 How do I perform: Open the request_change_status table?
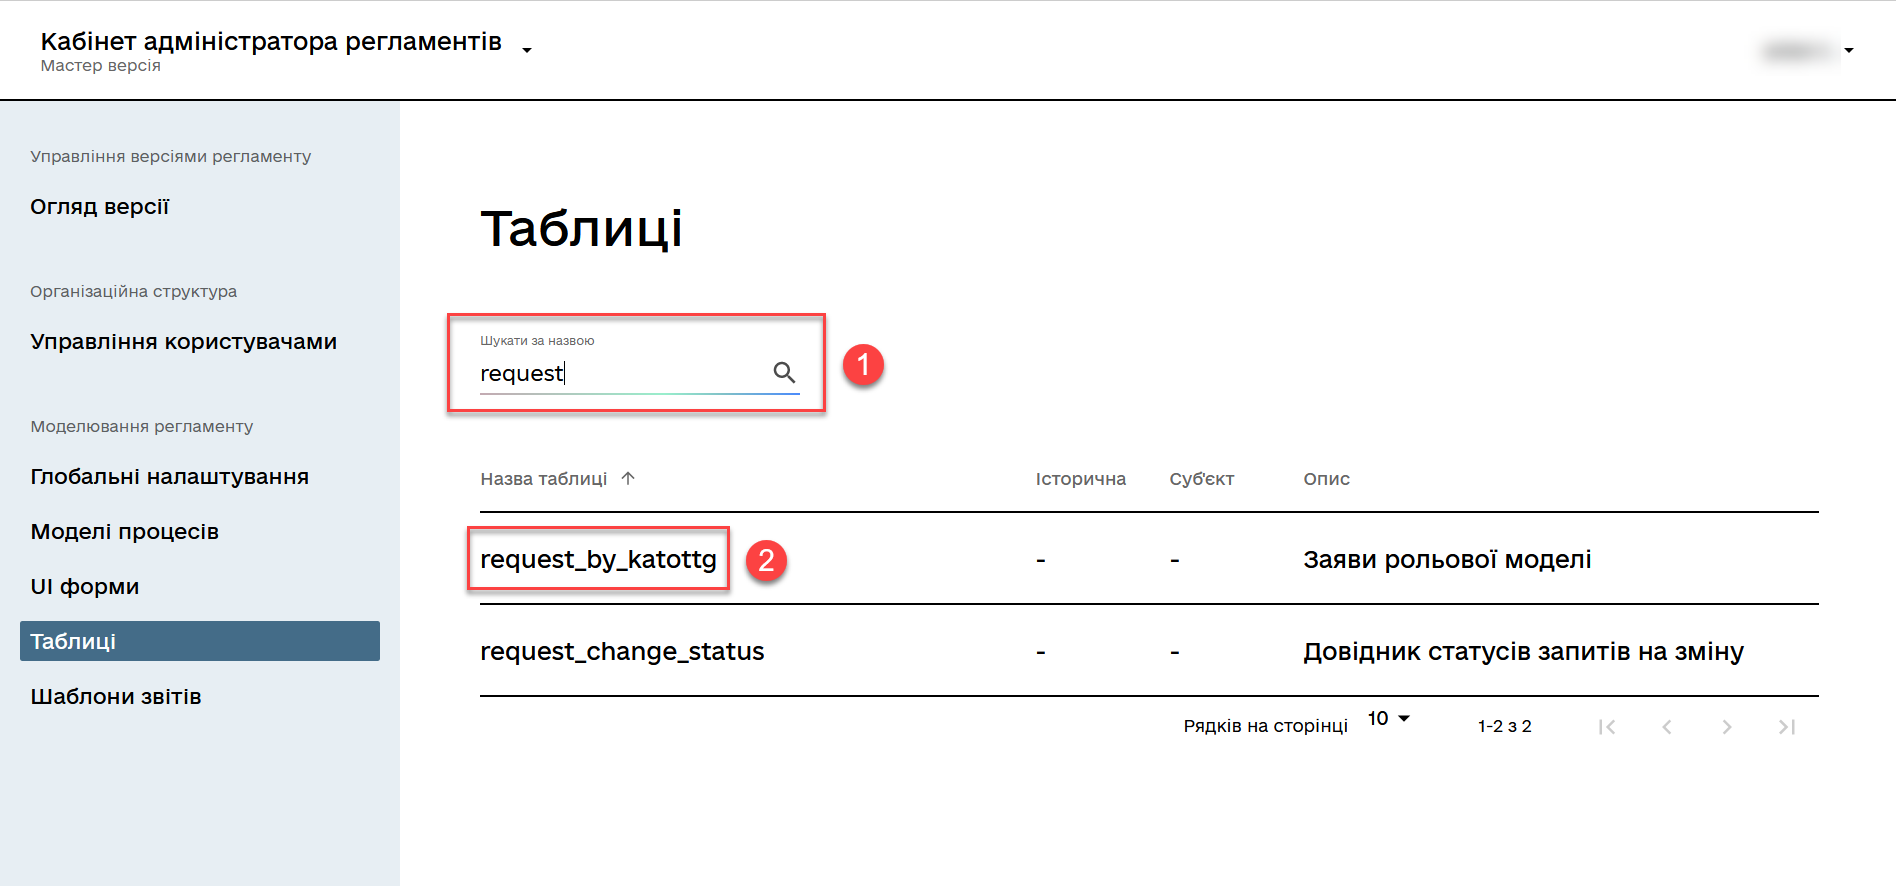pyautogui.click(x=622, y=651)
